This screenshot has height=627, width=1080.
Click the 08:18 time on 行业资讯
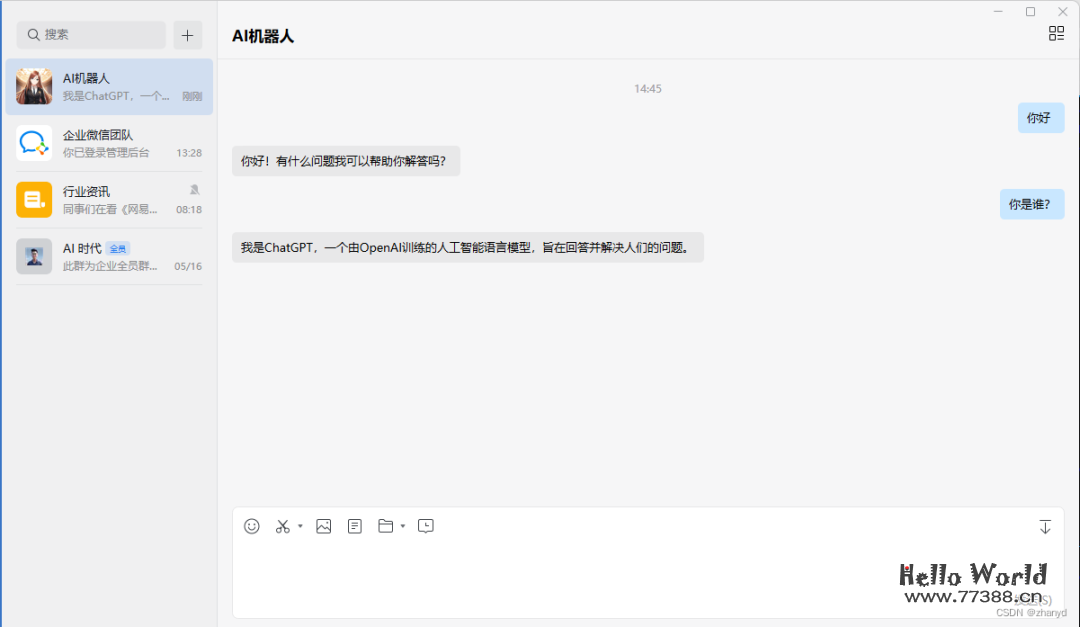pyautogui.click(x=189, y=209)
